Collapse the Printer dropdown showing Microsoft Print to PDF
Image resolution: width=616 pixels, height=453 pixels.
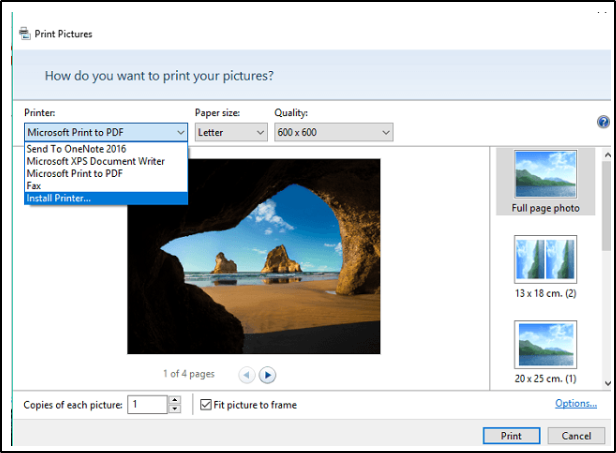click(106, 132)
